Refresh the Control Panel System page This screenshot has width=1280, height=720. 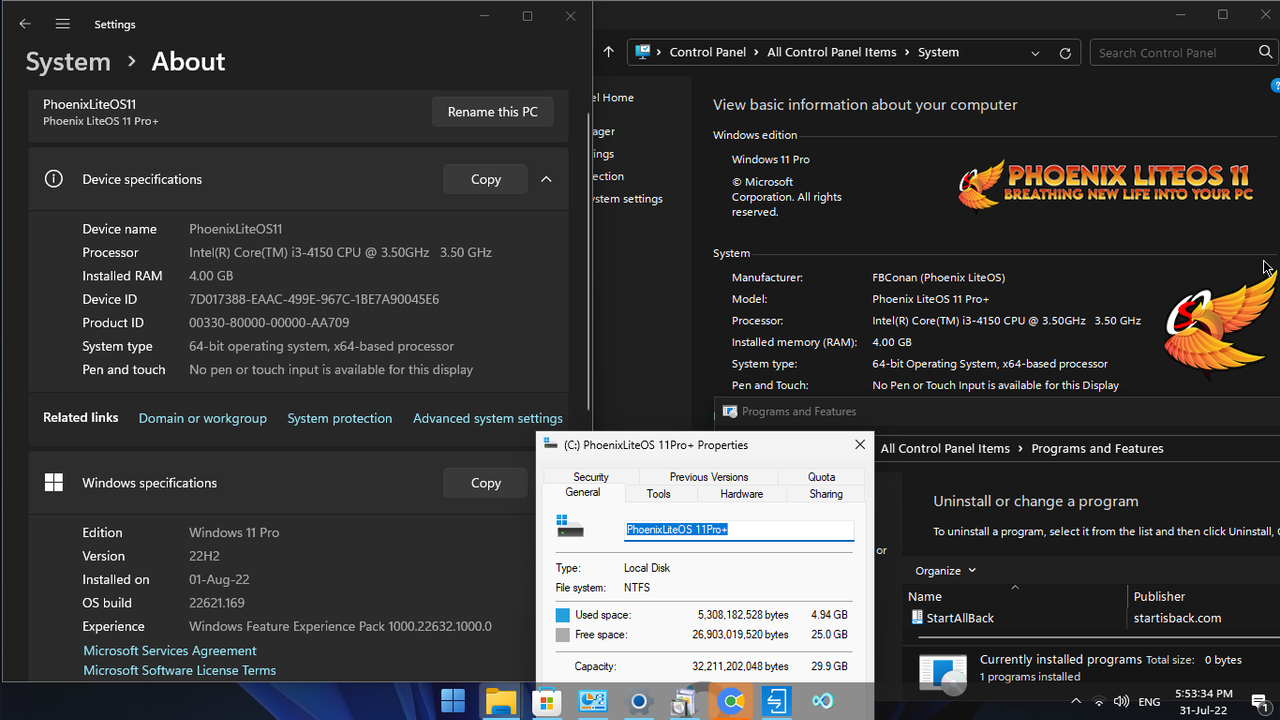(x=1065, y=53)
